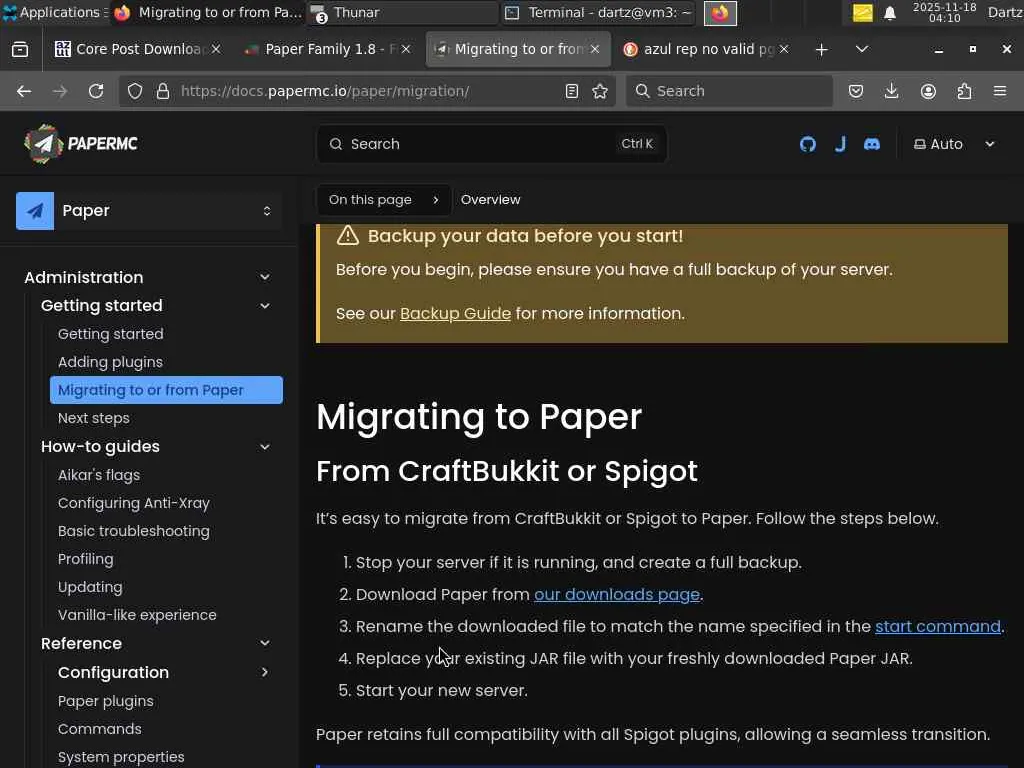Open System properties reference page
Screen dimensions: 1024x768
121,758
